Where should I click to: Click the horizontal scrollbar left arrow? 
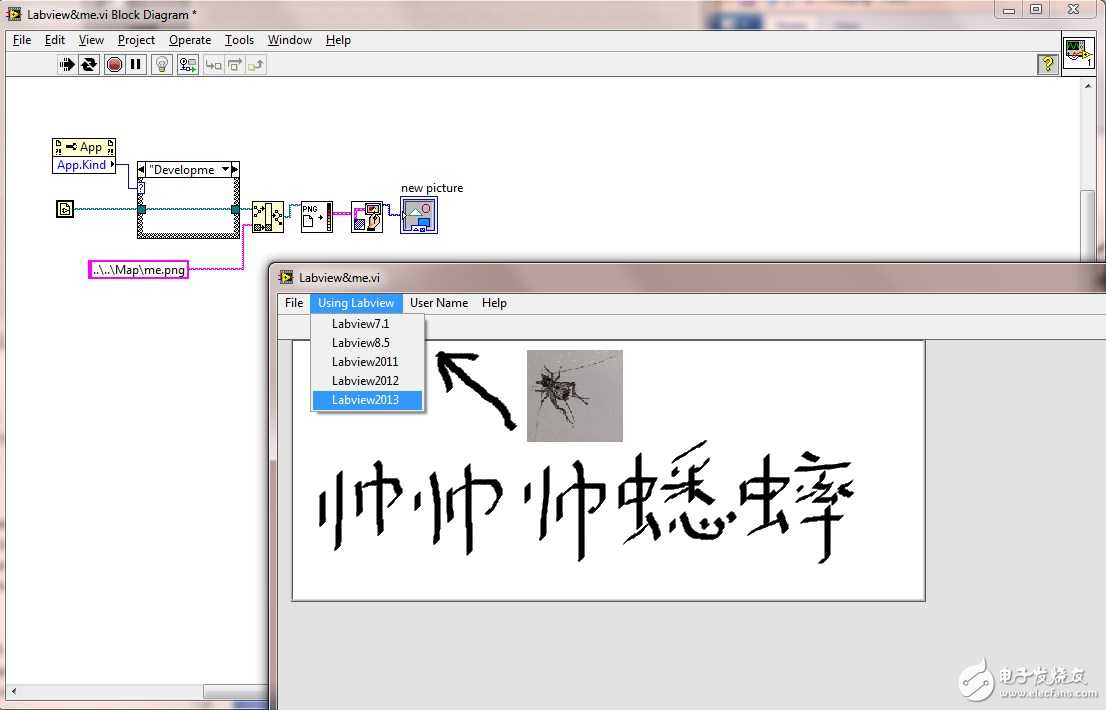pyautogui.click(x=13, y=691)
